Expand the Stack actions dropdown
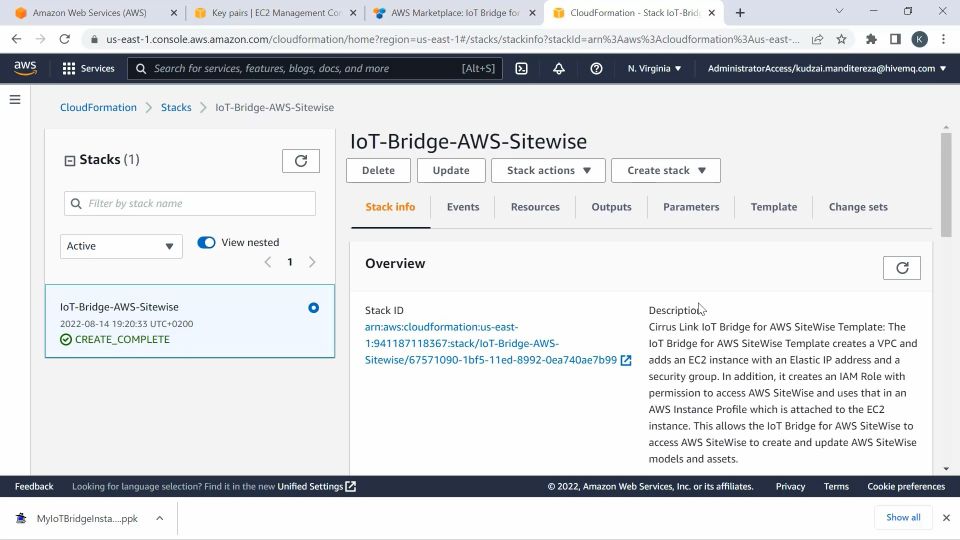 pos(549,170)
